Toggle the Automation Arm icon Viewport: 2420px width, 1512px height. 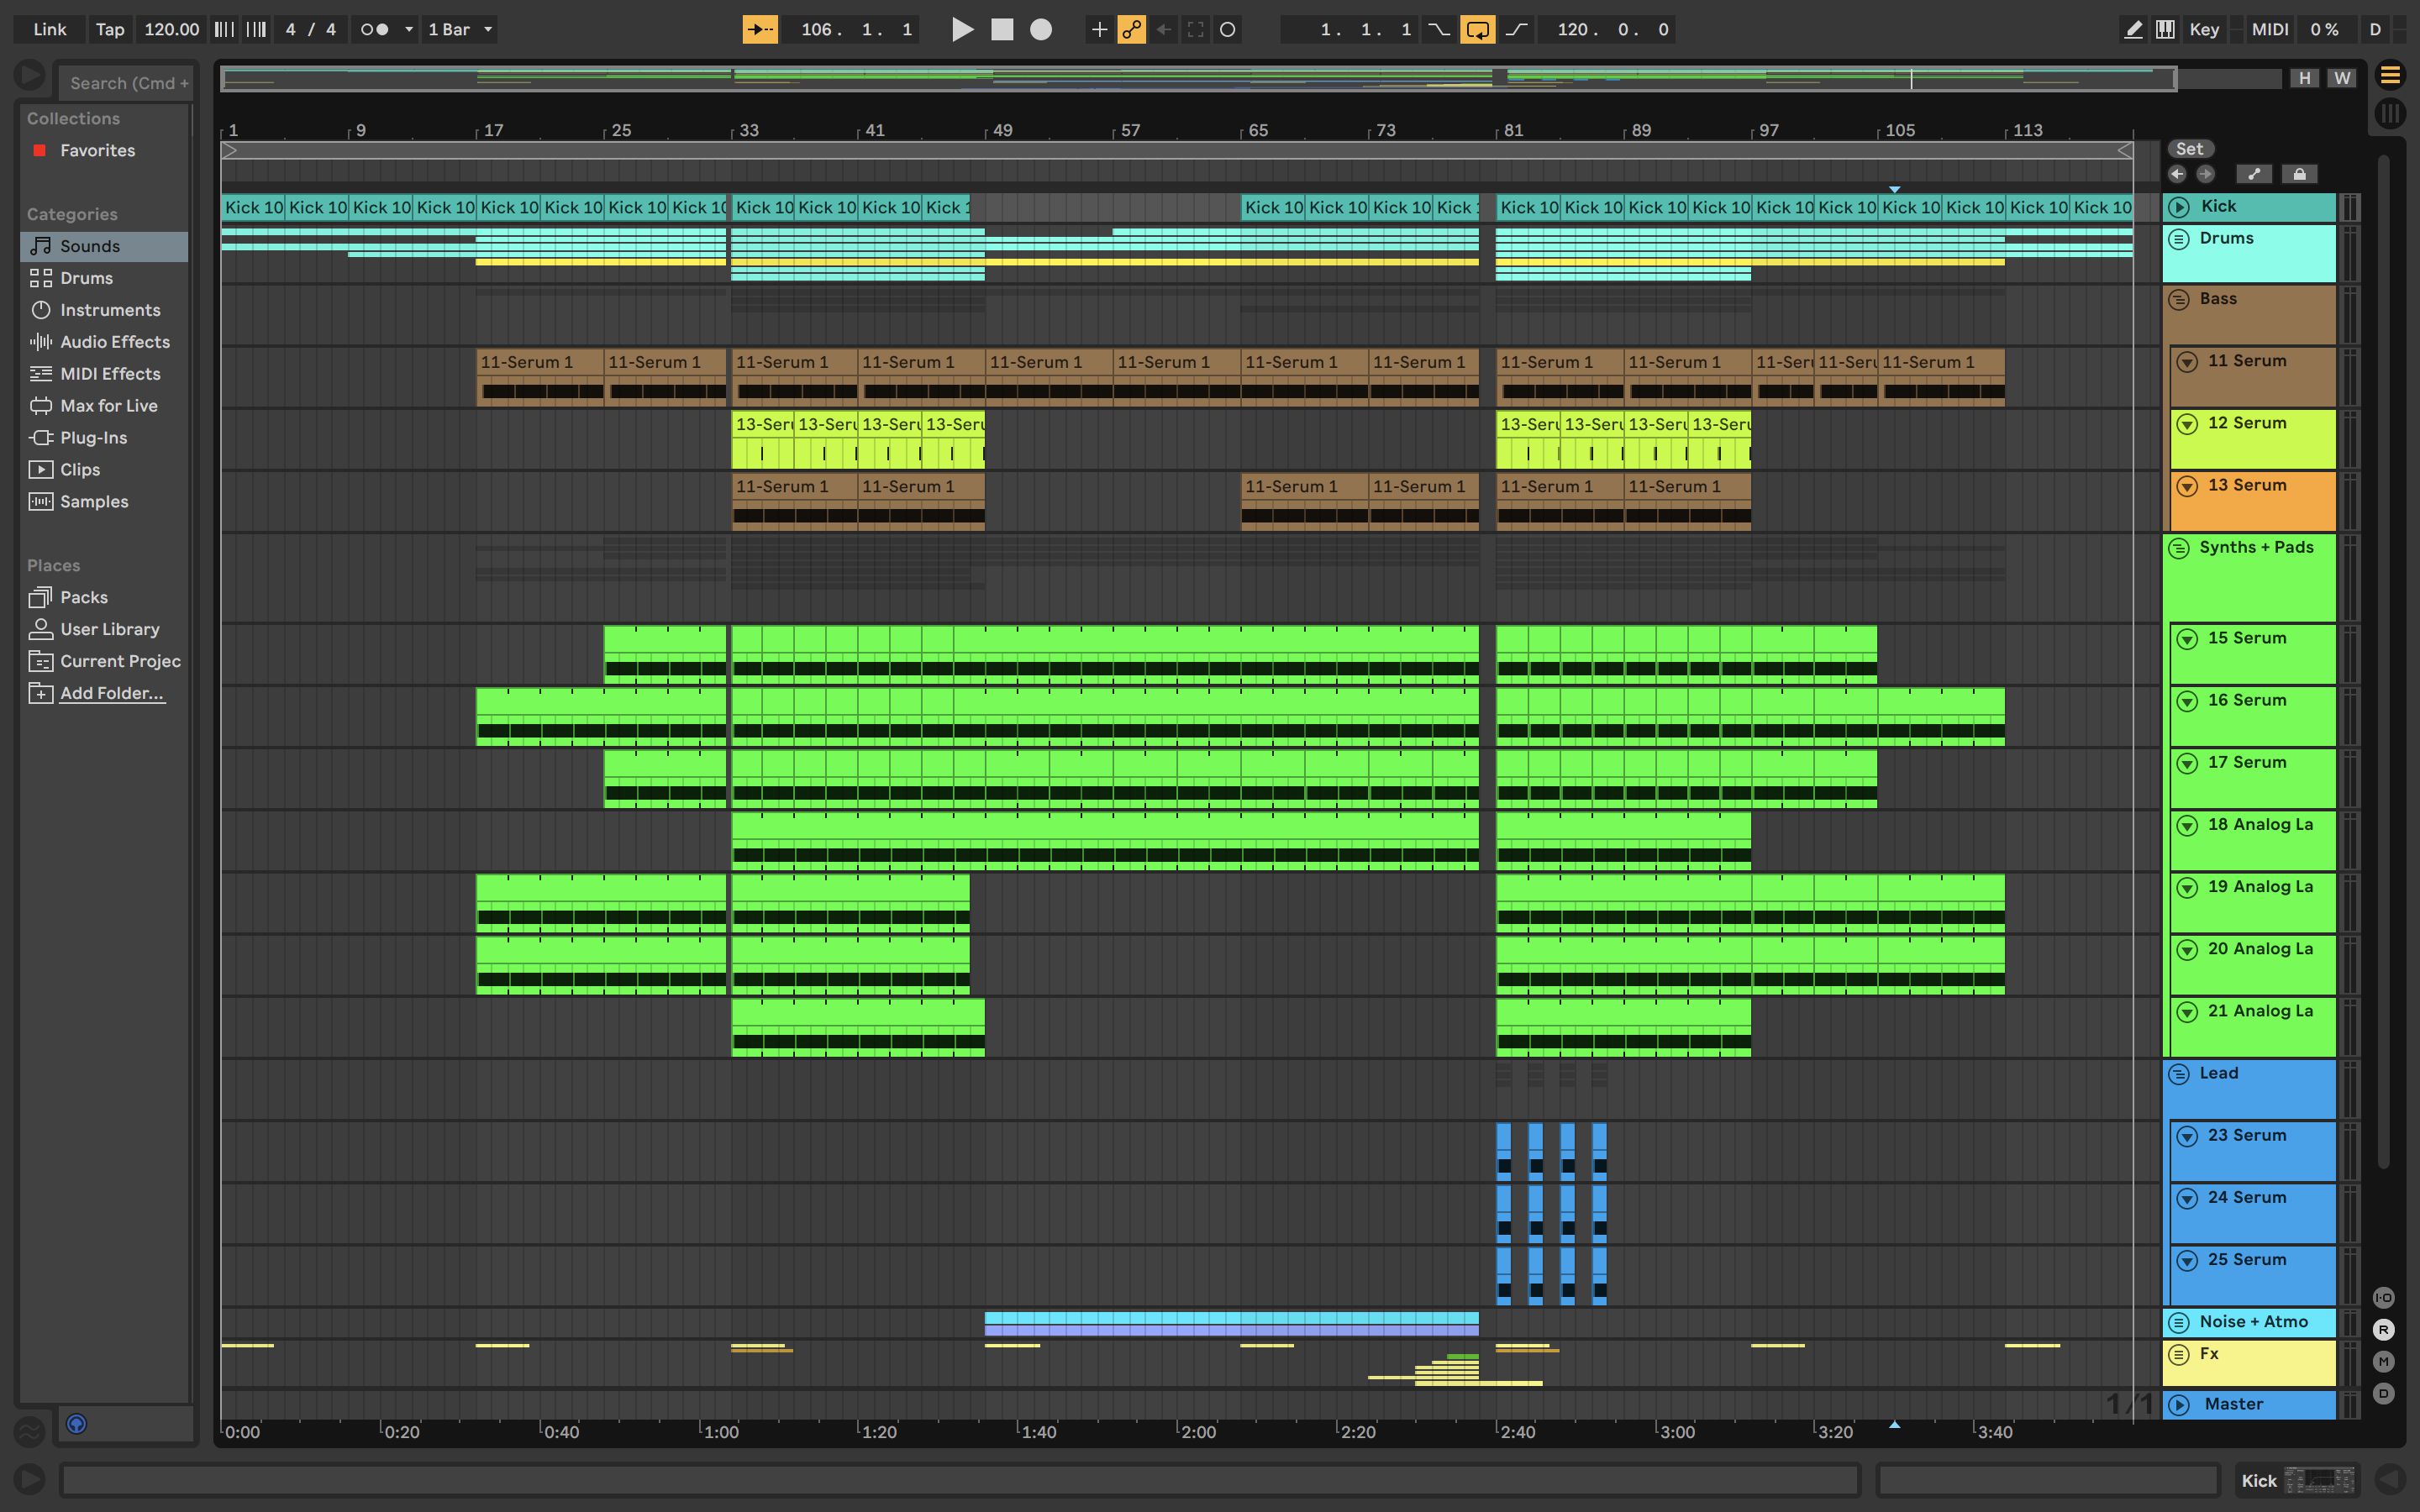(1131, 29)
